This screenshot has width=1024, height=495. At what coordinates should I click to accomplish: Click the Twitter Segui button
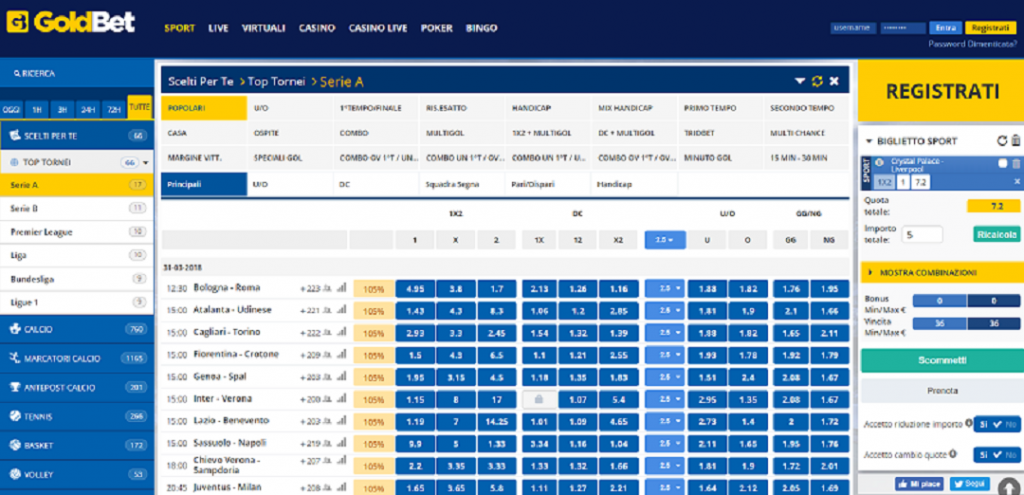point(970,484)
